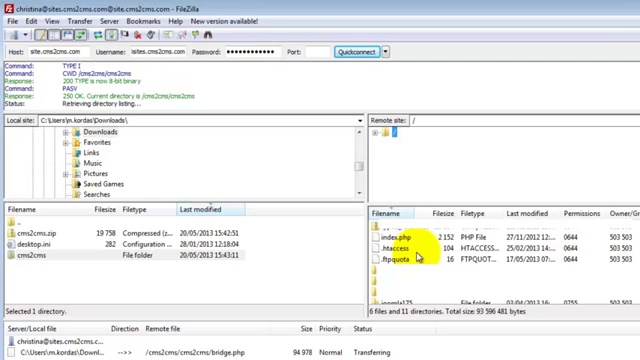Click the .htaccess file icon
The image size is (640, 360).
coord(376,248)
